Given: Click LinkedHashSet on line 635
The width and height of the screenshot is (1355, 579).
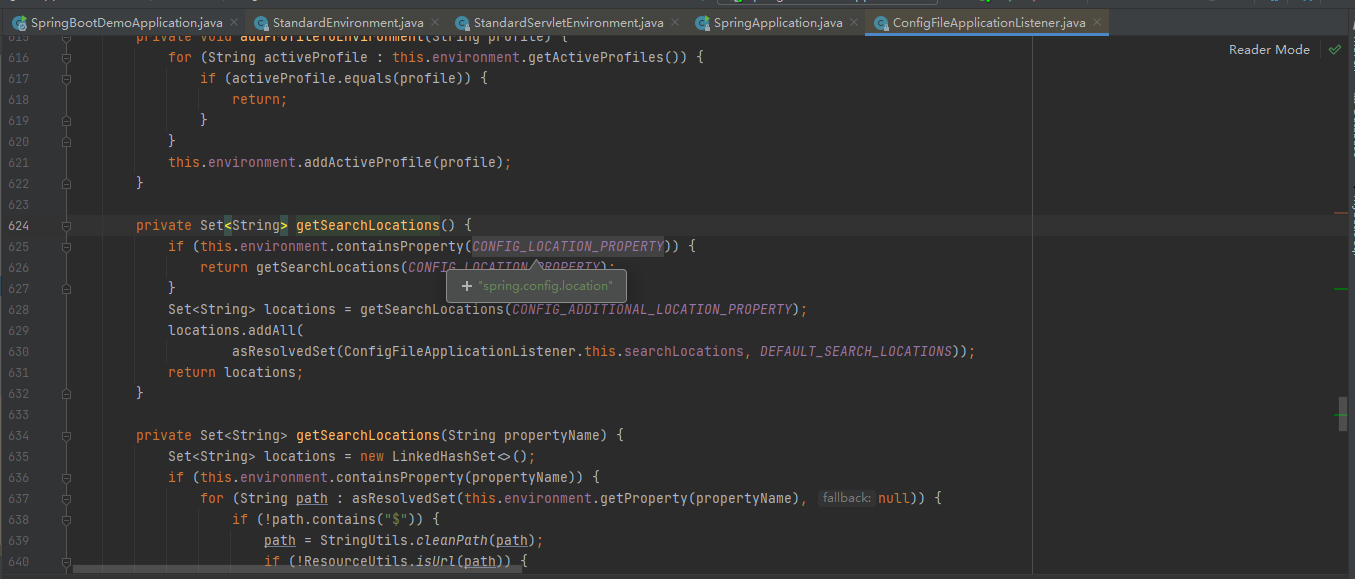Looking at the screenshot, I should tap(444, 456).
